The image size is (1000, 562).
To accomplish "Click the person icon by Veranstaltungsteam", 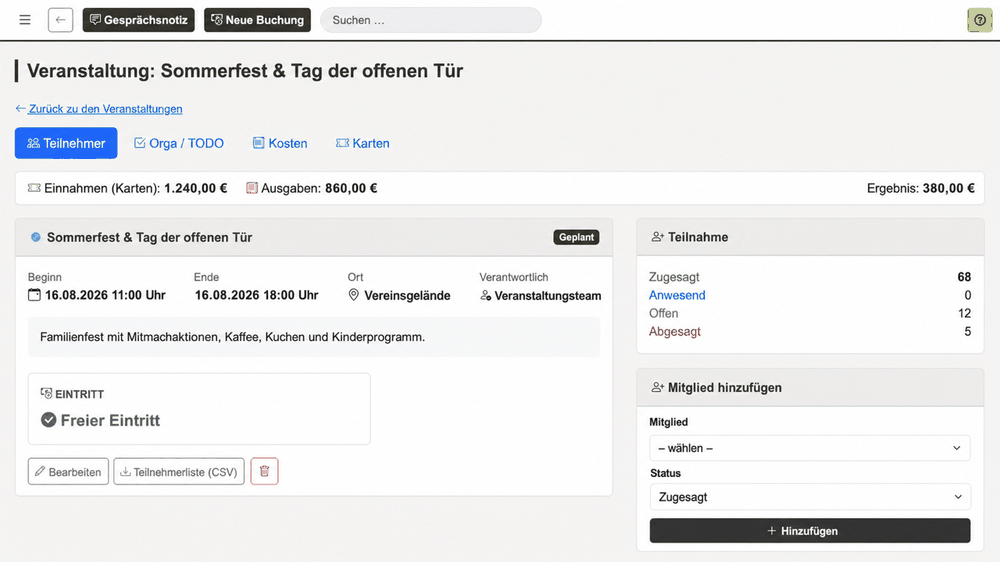I will point(485,295).
